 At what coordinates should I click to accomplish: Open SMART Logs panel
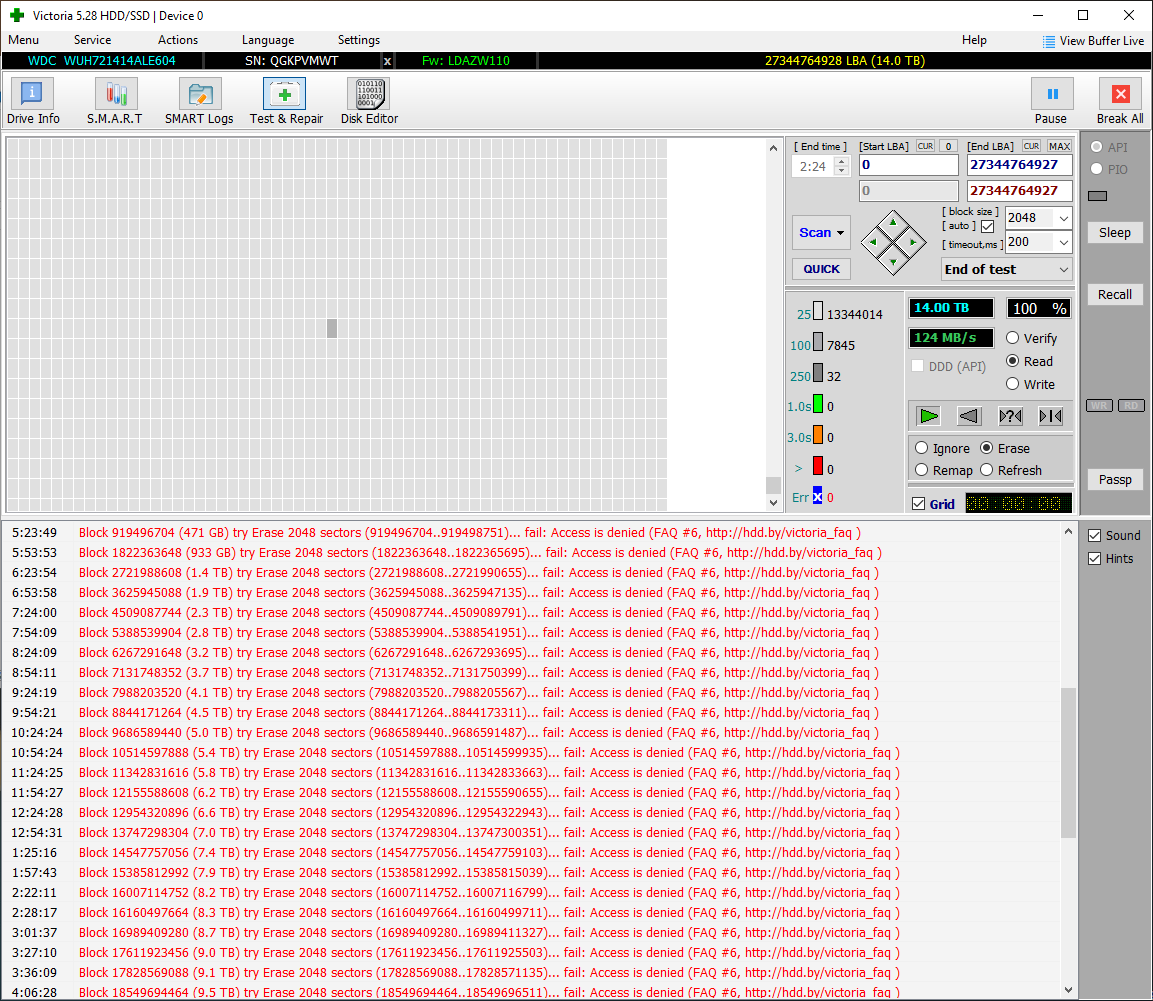tap(199, 101)
